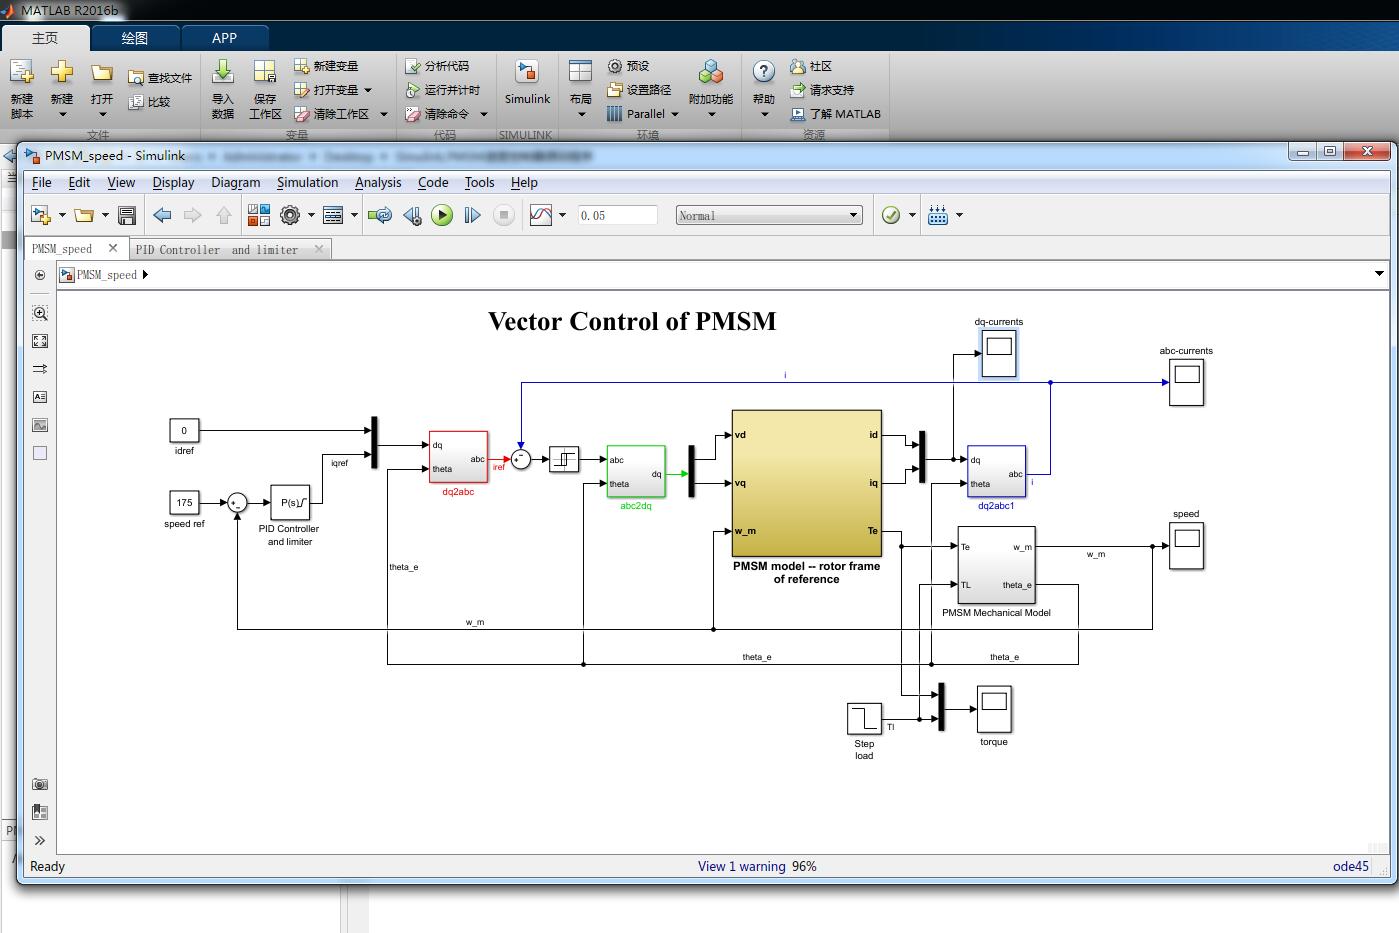Select the Step load block
This screenshot has width=1399, height=933.
(864, 719)
